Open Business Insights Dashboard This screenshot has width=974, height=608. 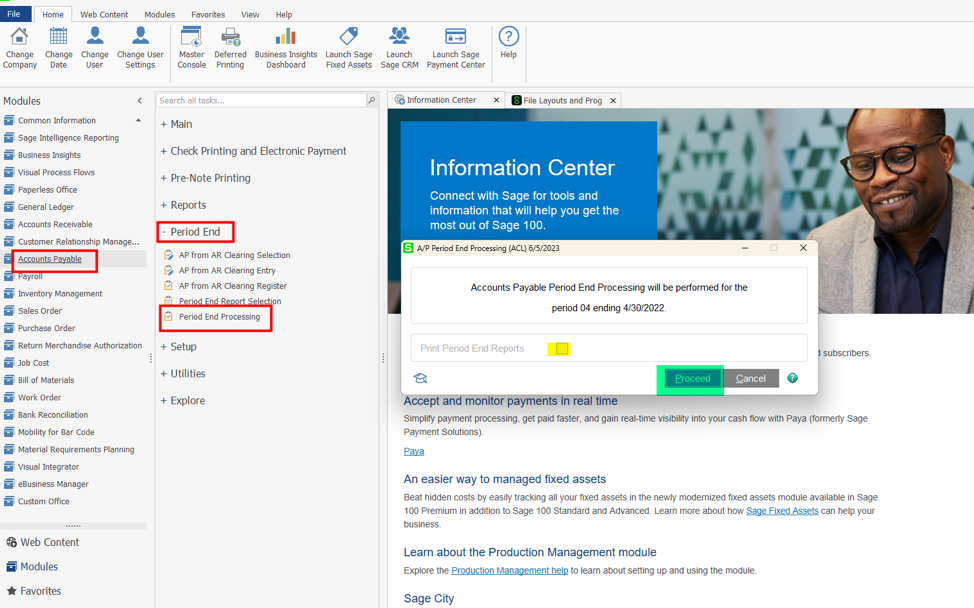tap(286, 48)
